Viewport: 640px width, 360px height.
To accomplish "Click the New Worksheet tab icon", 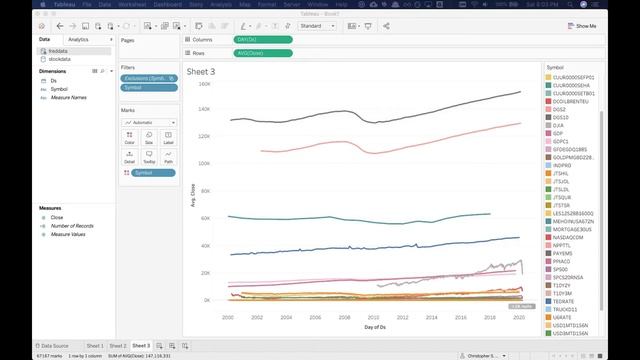I will coord(159,346).
